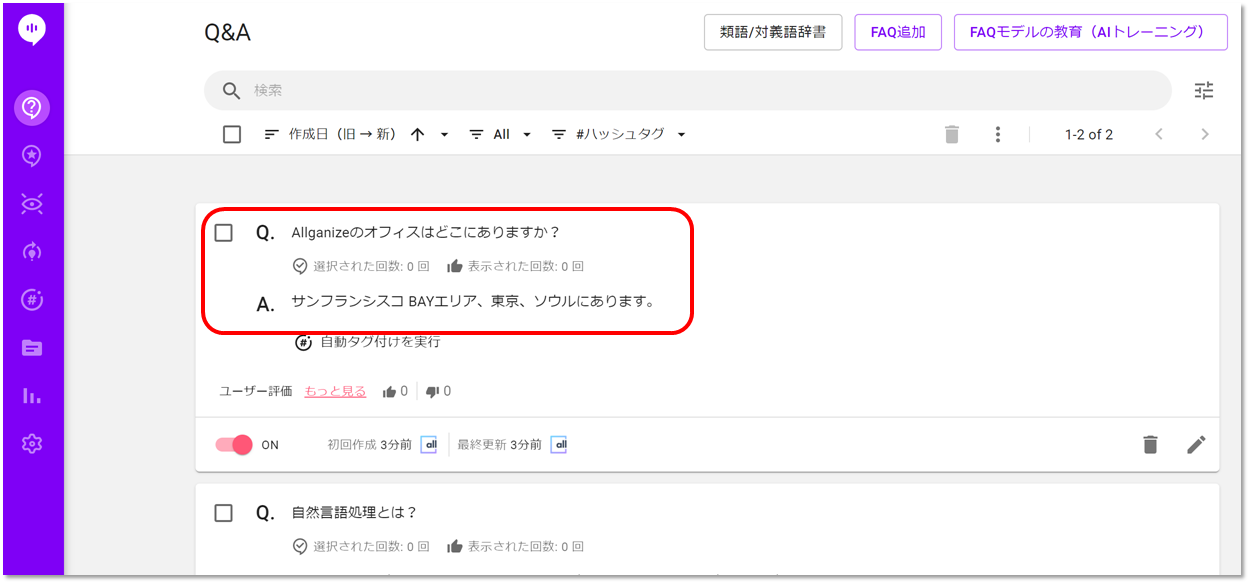Screen dimensions: 1250x584
Task: Open the star badge sidebar item
Action: coord(32,155)
